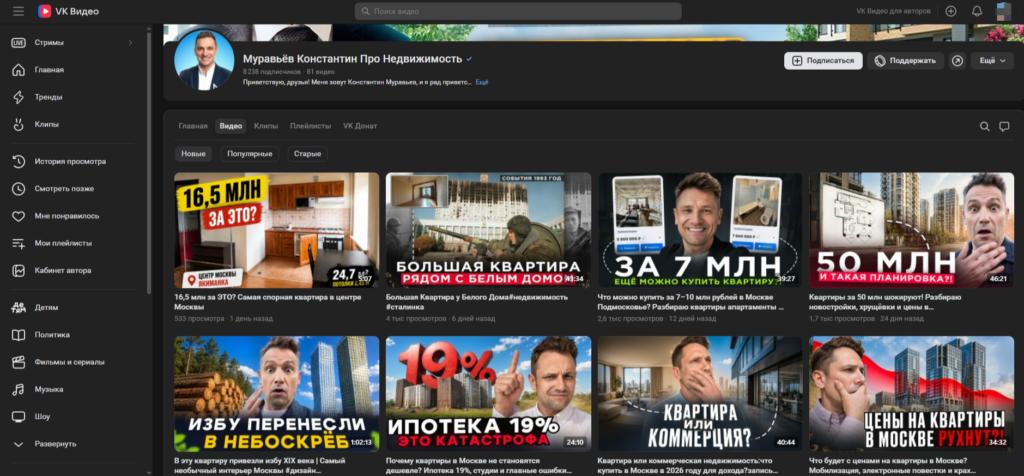This screenshot has height=476, width=1024.
Task: Click the Поиск видео search field
Action: pos(518,11)
